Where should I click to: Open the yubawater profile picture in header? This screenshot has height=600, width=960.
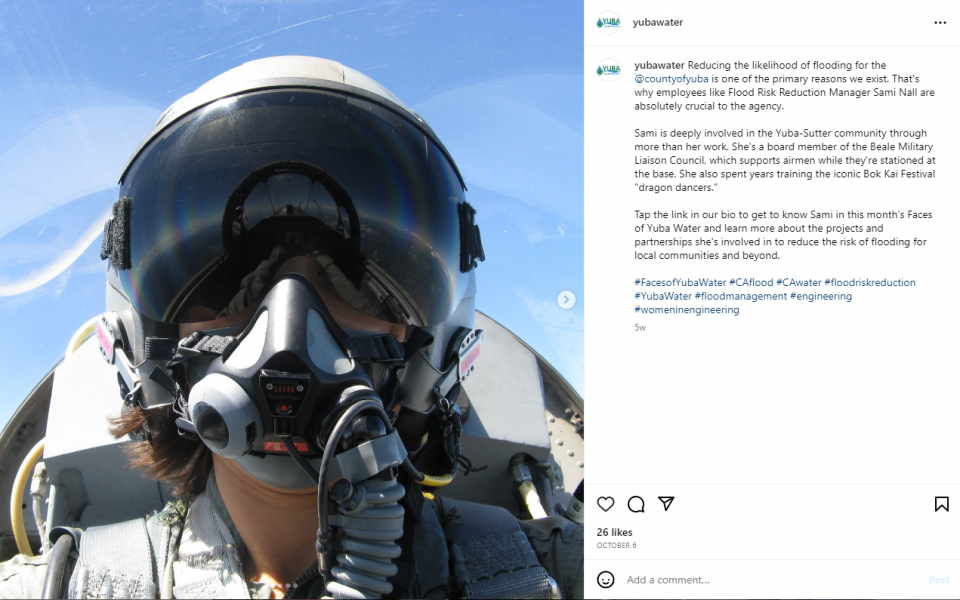[x=609, y=23]
